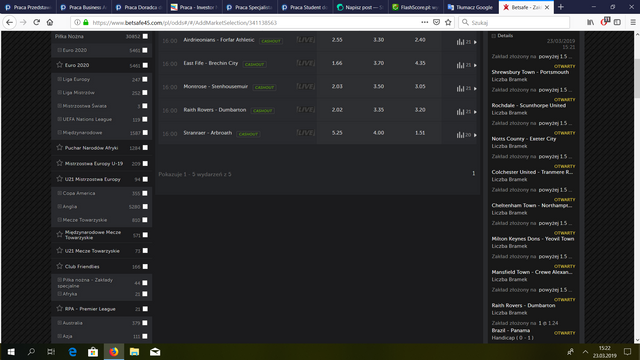The height and width of the screenshot is (360, 640).
Task: Open page actions three-dot menu
Action: [424, 22]
